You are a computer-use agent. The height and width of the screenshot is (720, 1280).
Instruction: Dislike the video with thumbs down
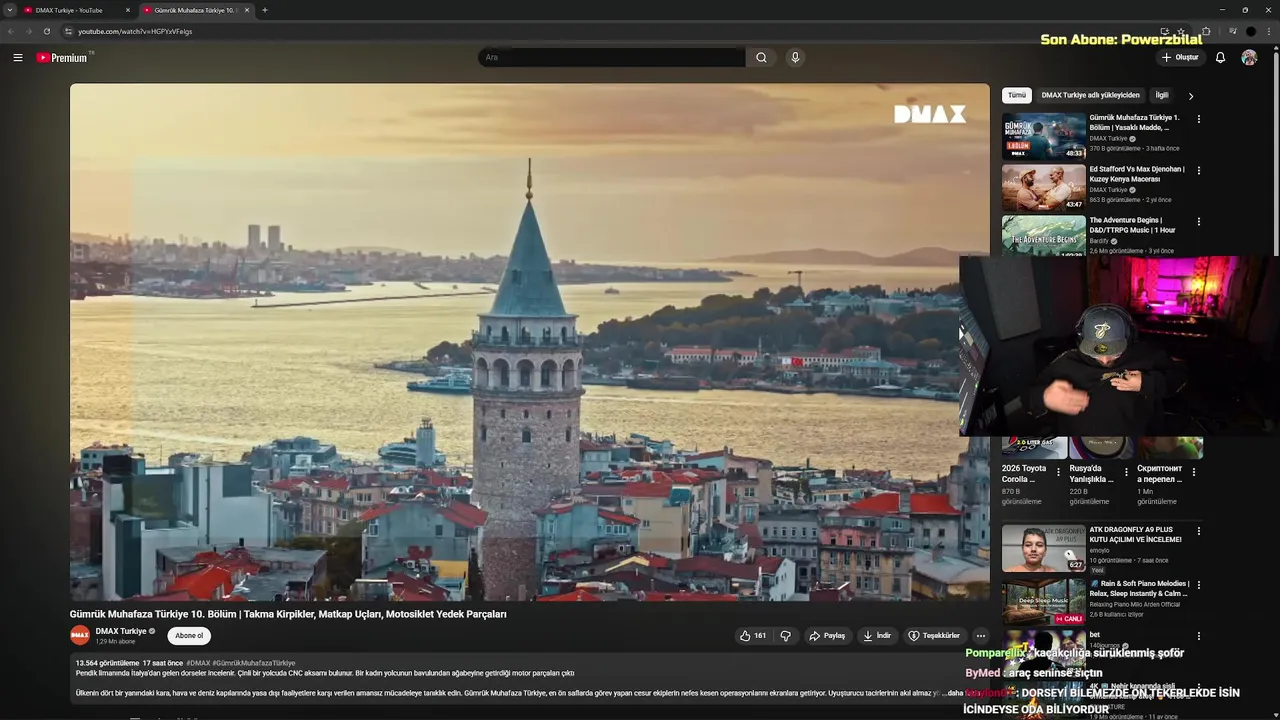[786, 636]
